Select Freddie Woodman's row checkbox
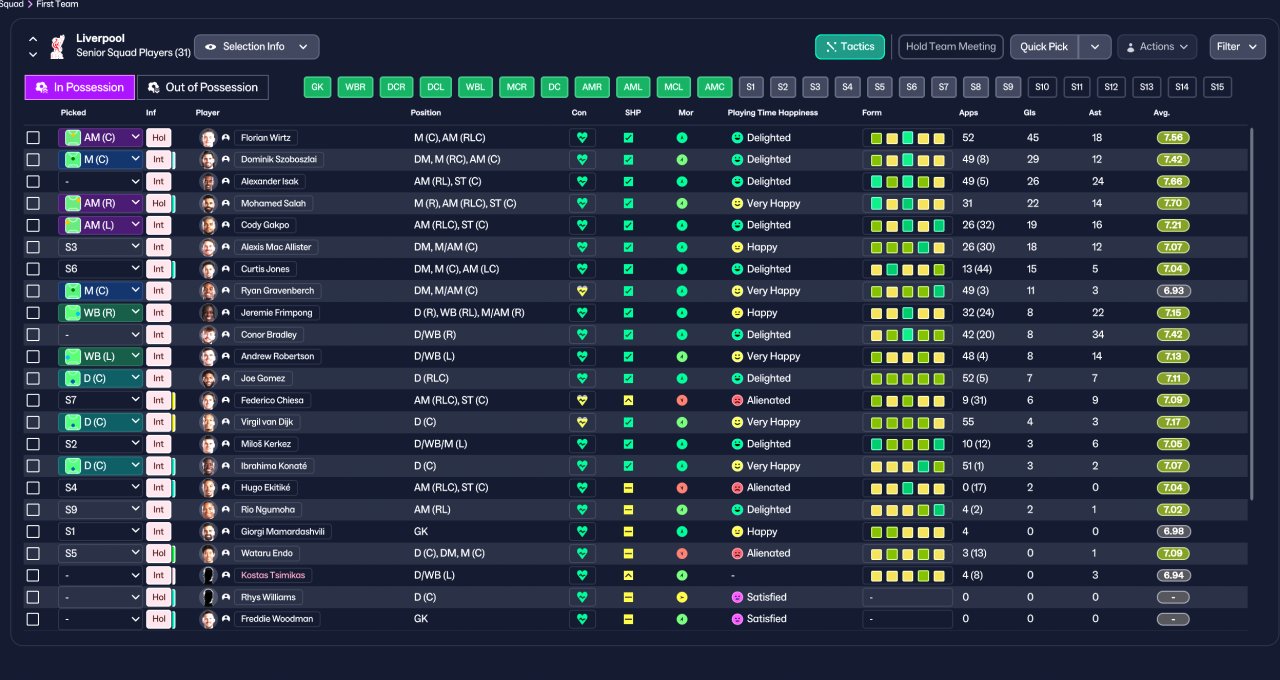 coord(33,619)
